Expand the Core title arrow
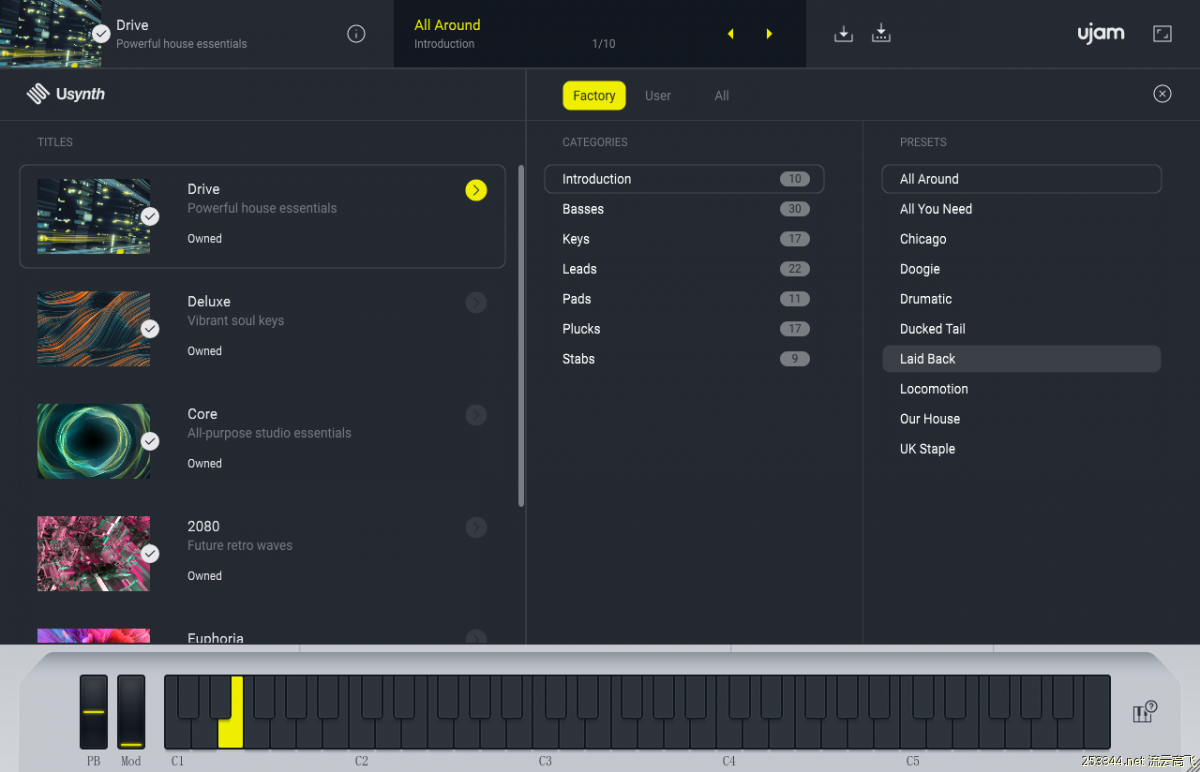 point(476,415)
